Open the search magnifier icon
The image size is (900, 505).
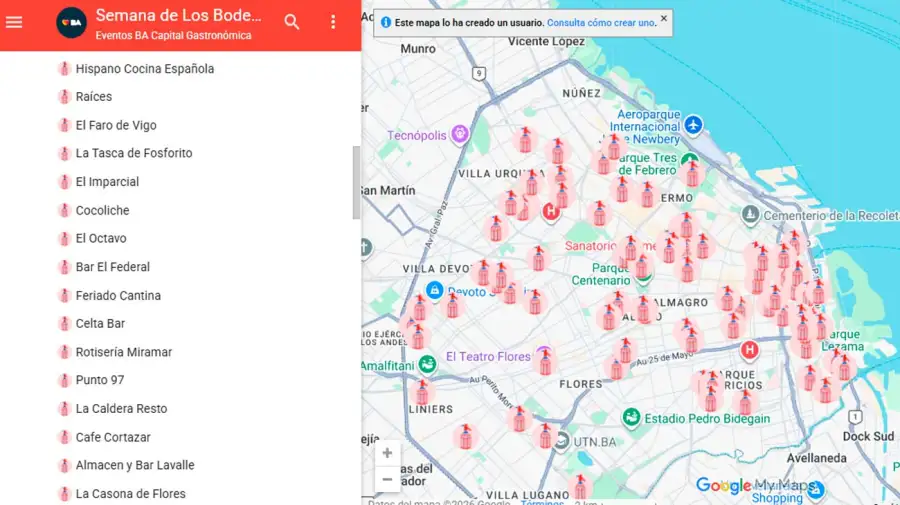pyautogui.click(x=292, y=22)
